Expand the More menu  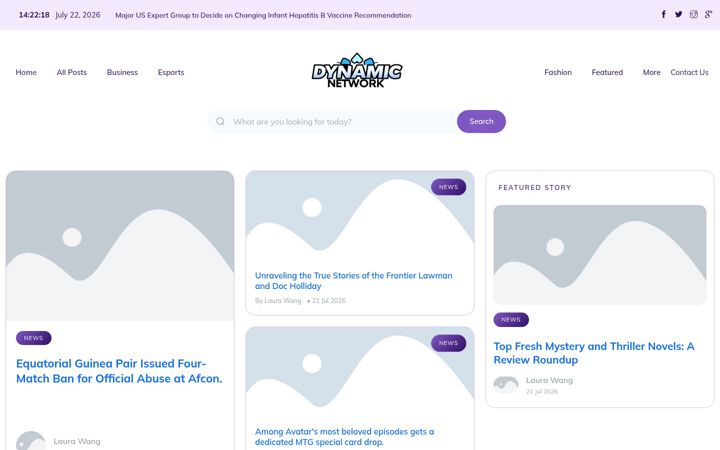[x=652, y=72]
